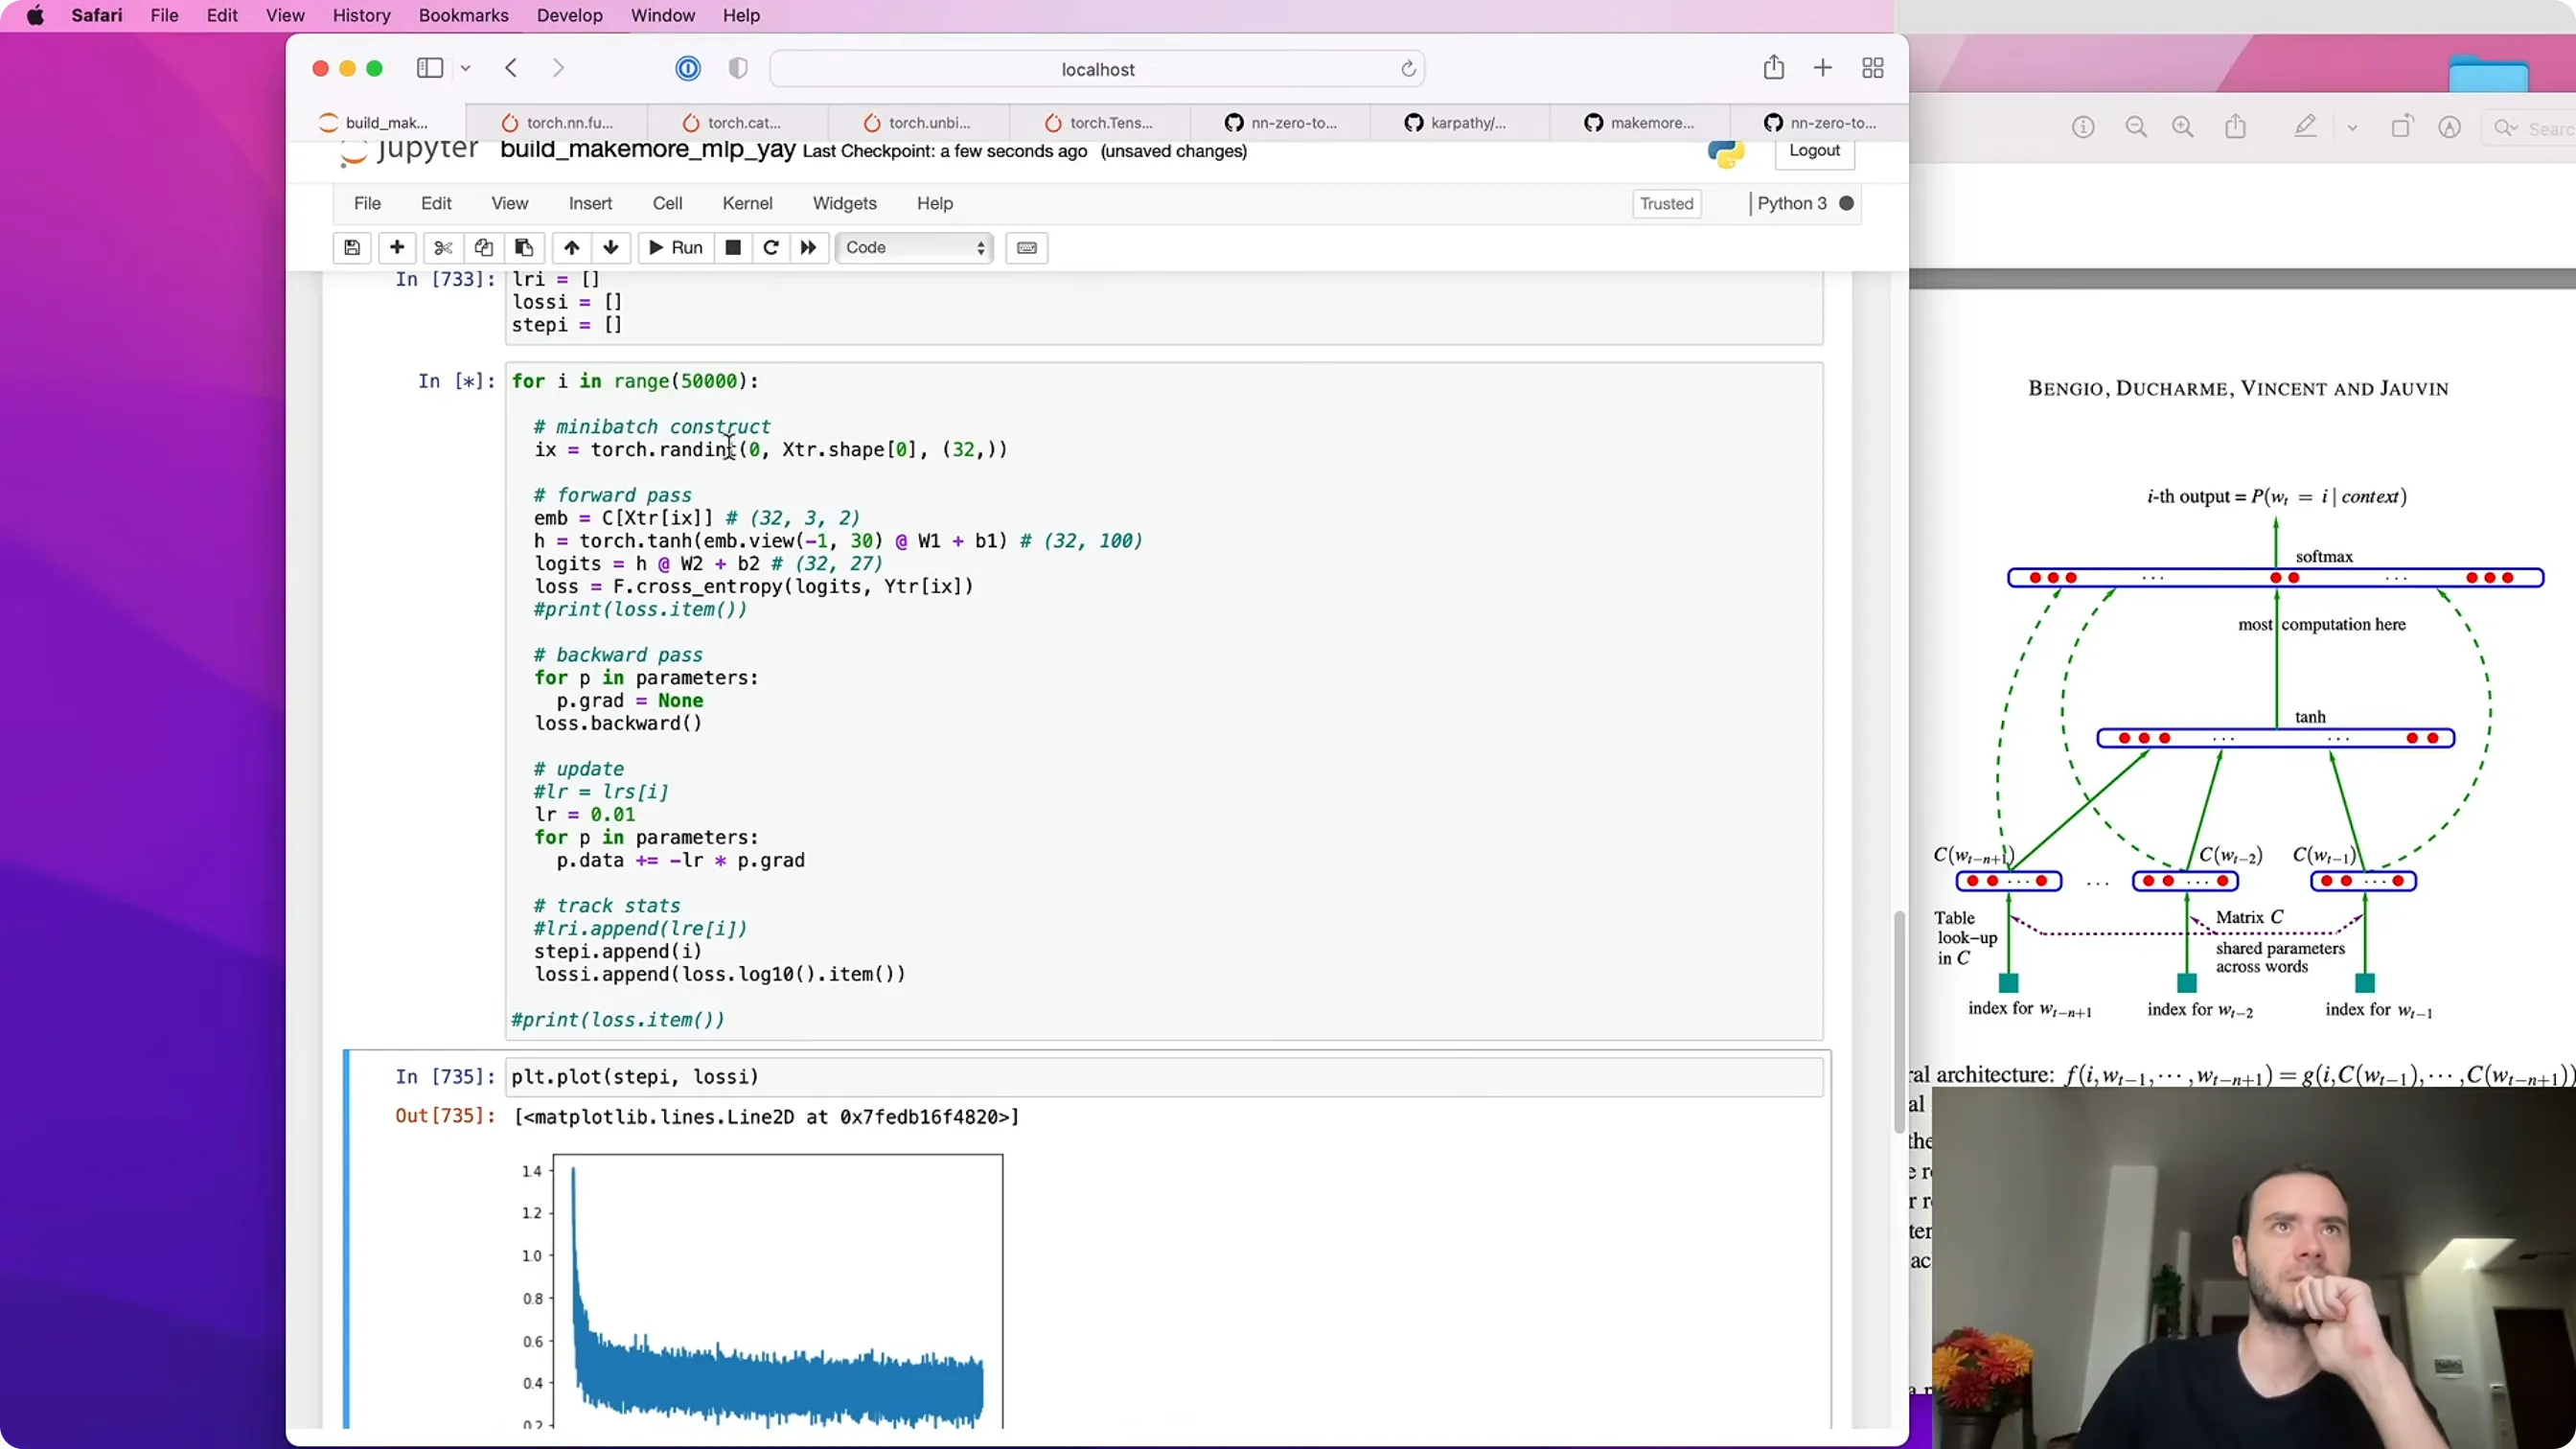Open the command palette keyboard icon
Image resolution: width=2576 pixels, height=1449 pixels.
[x=1027, y=247]
